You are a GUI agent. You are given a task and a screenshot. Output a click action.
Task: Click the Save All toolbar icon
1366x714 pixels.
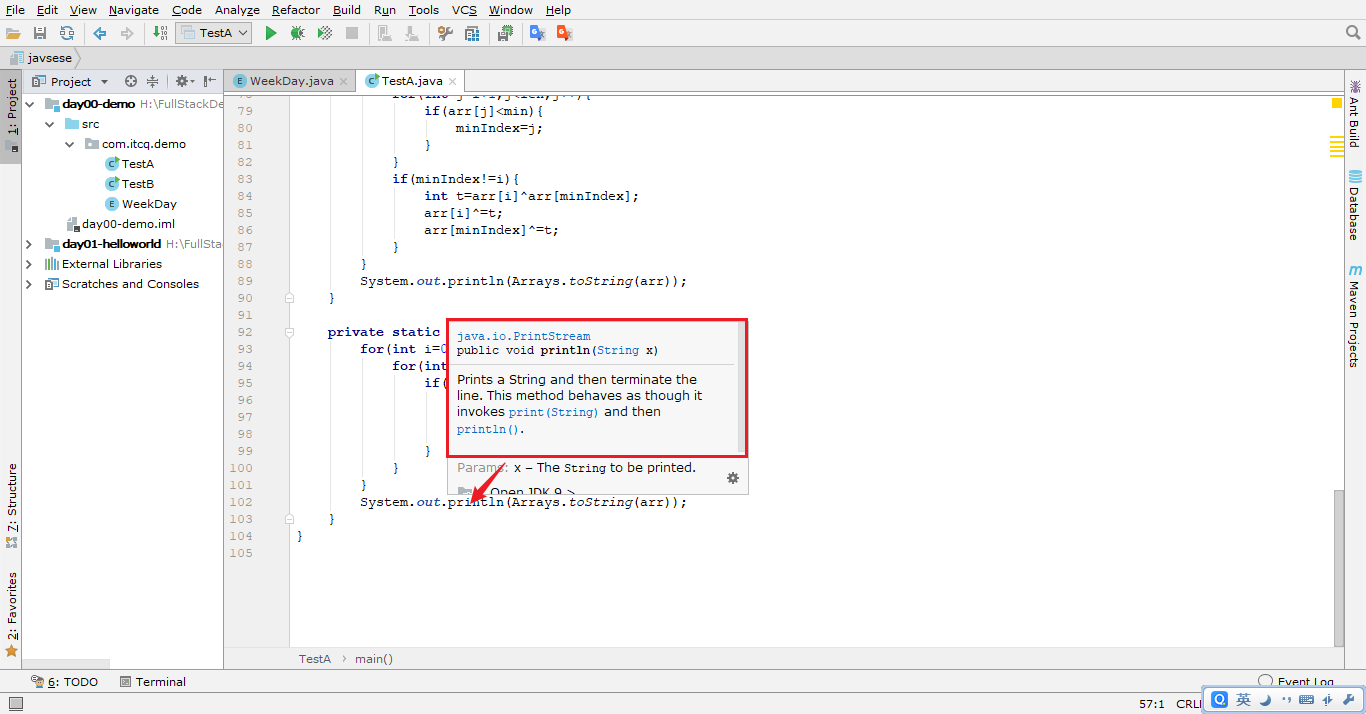(40, 33)
